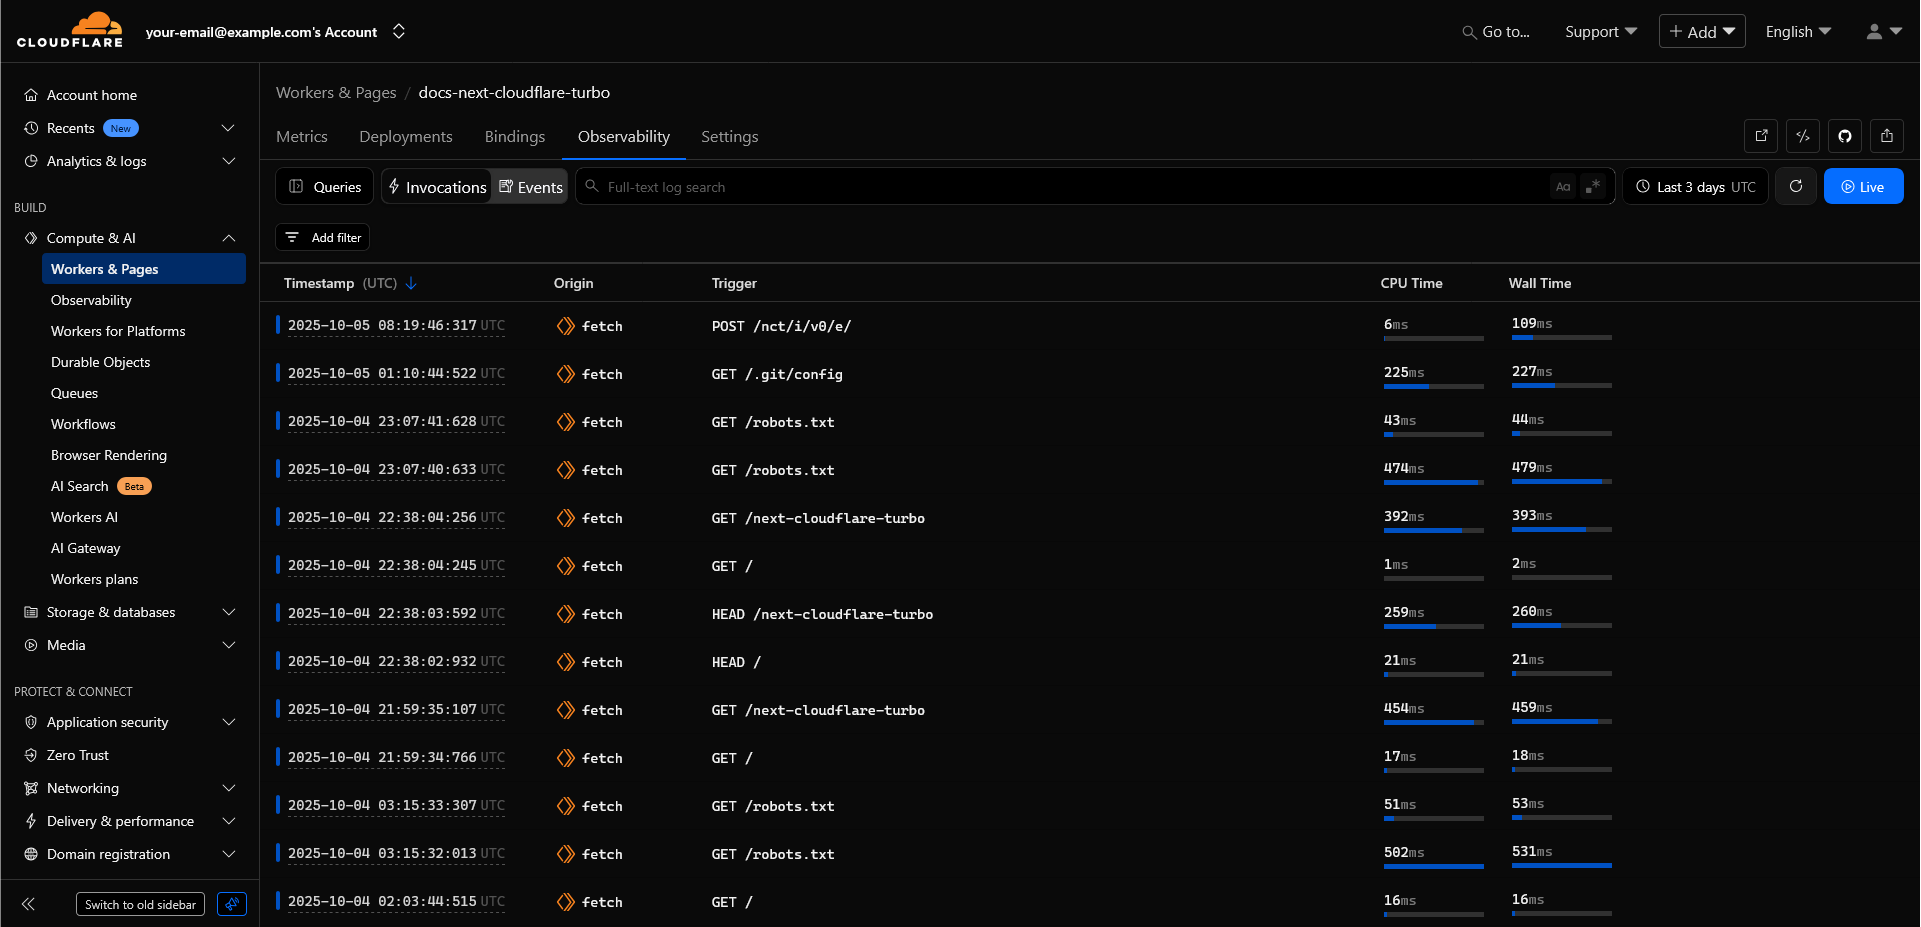Collapse the sidebar with double-arrow icon

pos(28,904)
